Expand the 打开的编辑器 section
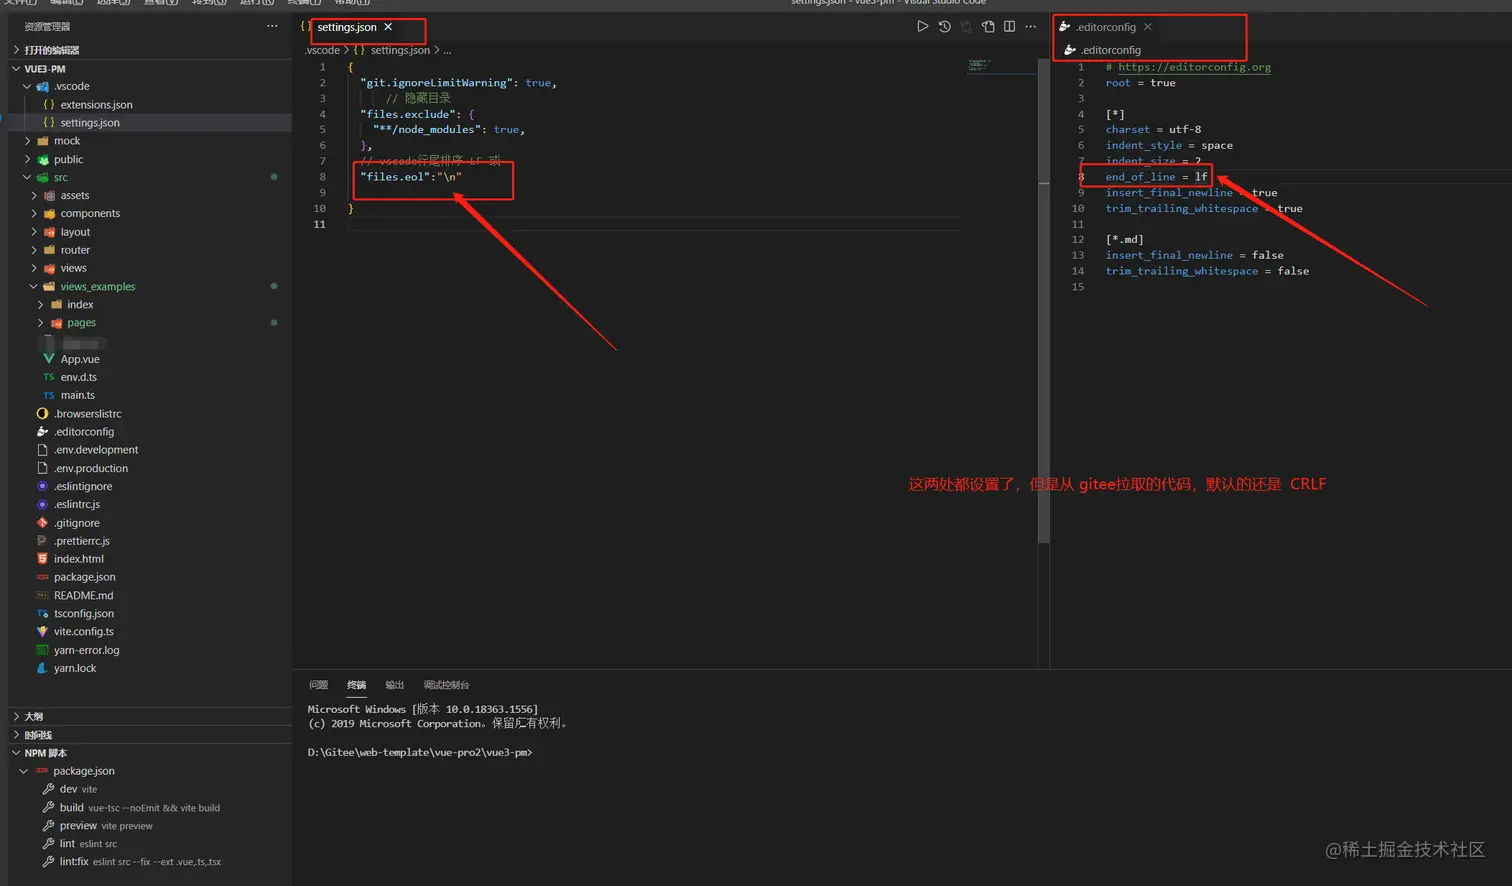Image resolution: width=1512 pixels, height=886 pixels. pyautogui.click(x=16, y=50)
